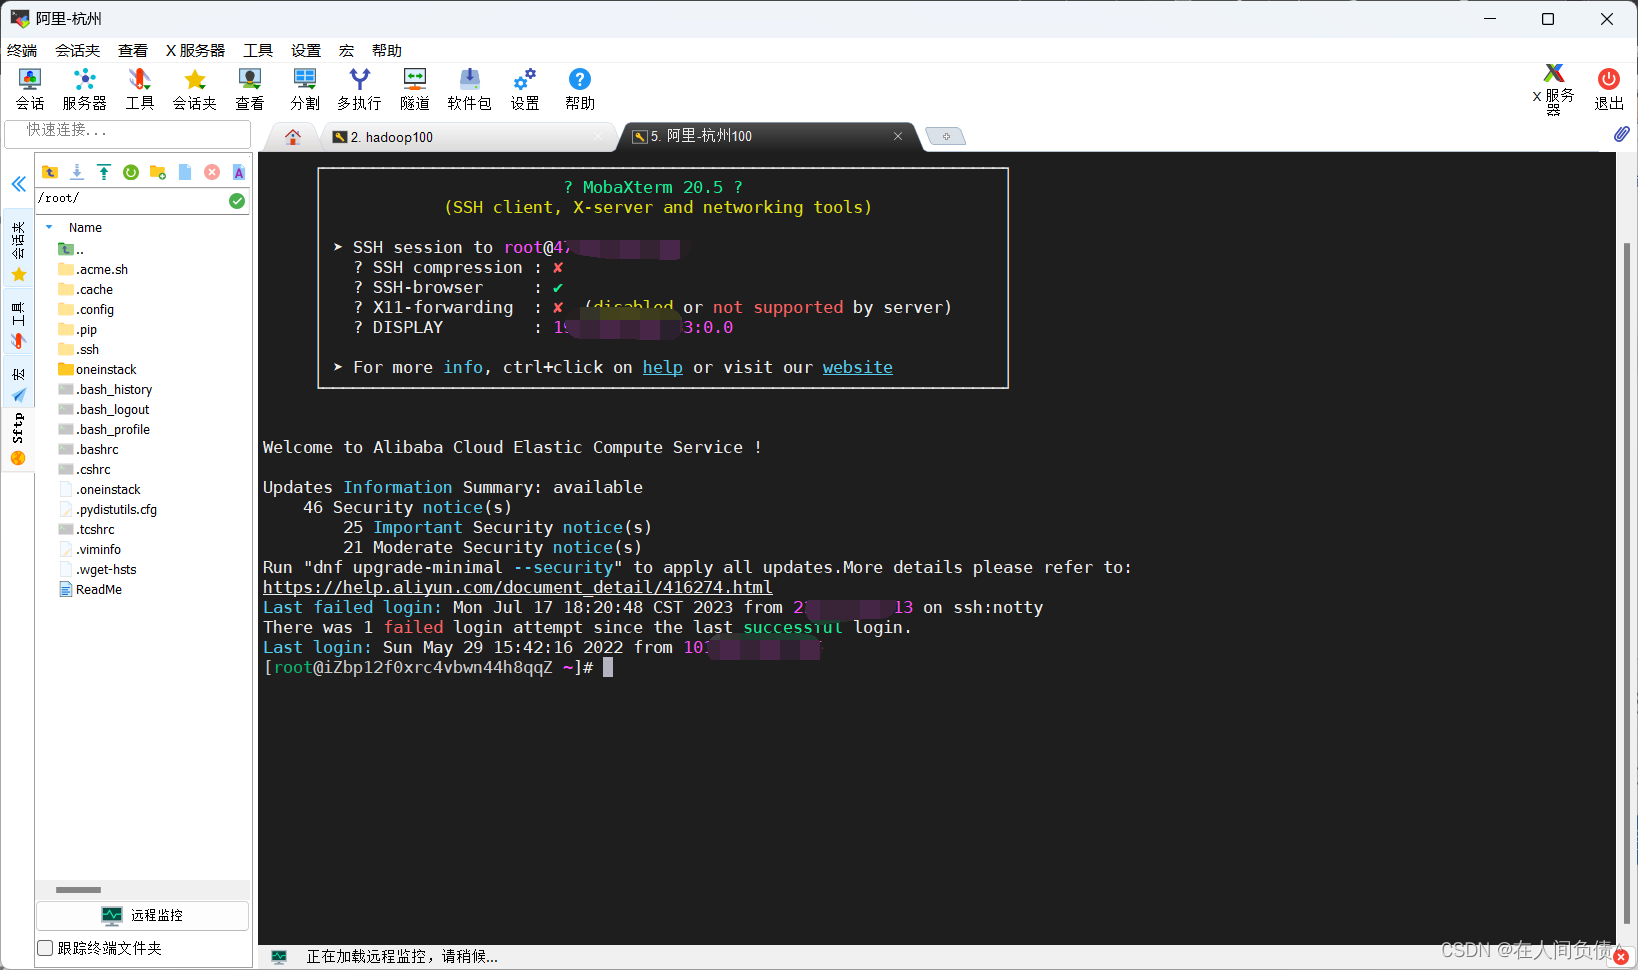Open the 设置 menu in menu bar
Viewport: 1638px width, 970px height.
(306, 50)
